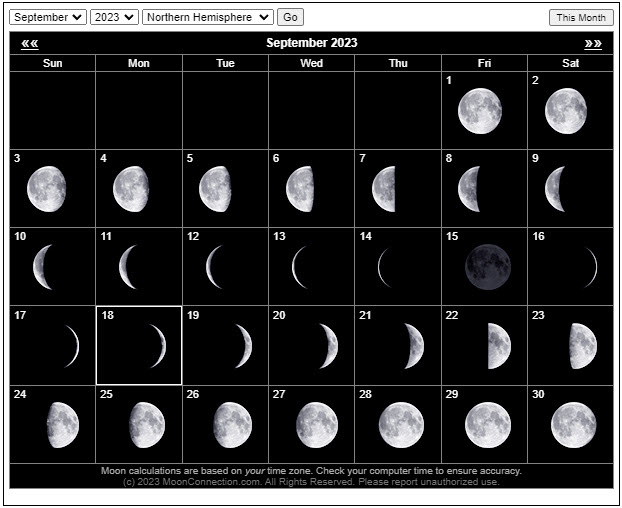Image resolution: width=622 pixels, height=508 pixels.
Task: Click the moon image for September 9
Action: [555, 189]
